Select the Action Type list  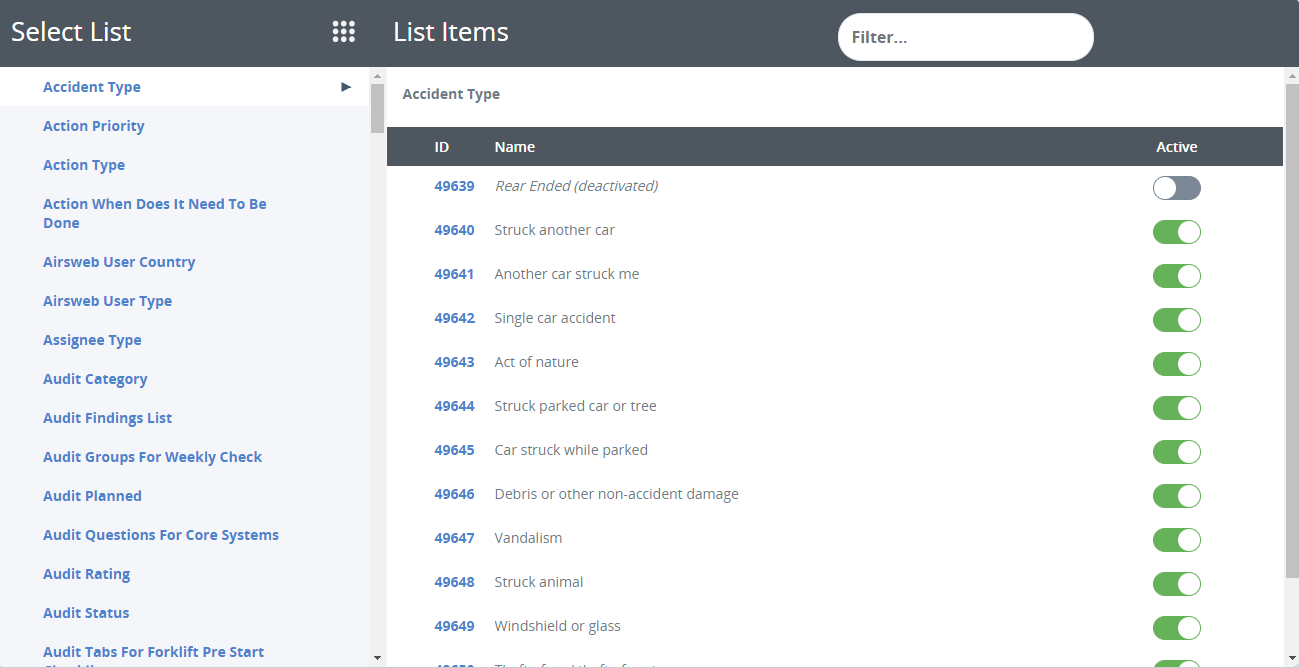click(x=84, y=165)
